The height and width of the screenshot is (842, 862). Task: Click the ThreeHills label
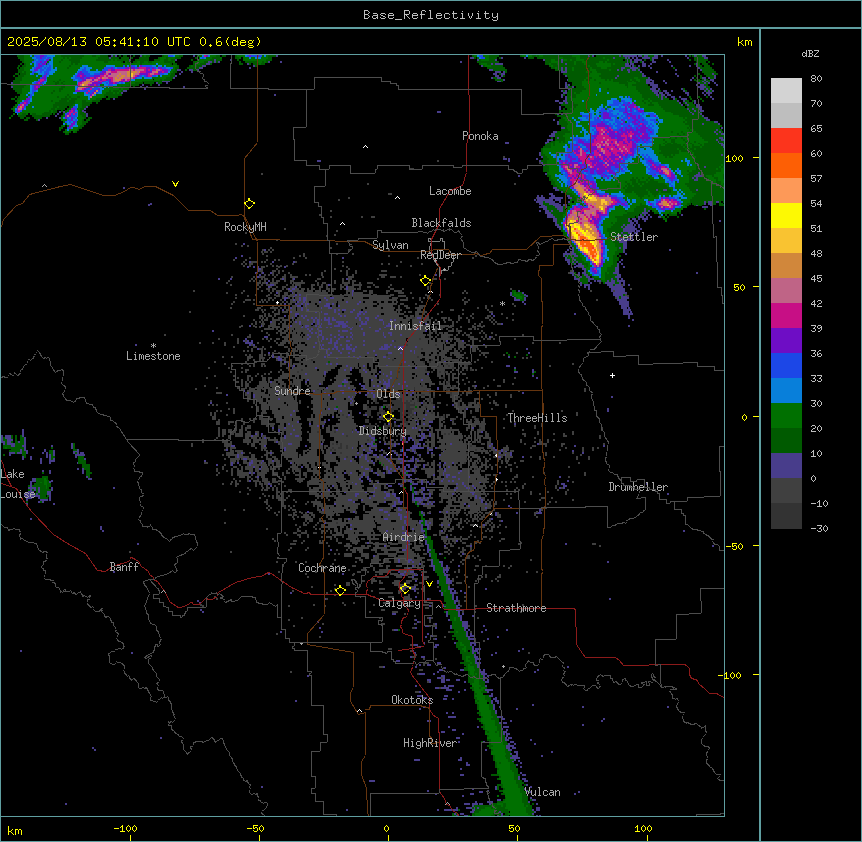pyautogui.click(x=537, y=418)
